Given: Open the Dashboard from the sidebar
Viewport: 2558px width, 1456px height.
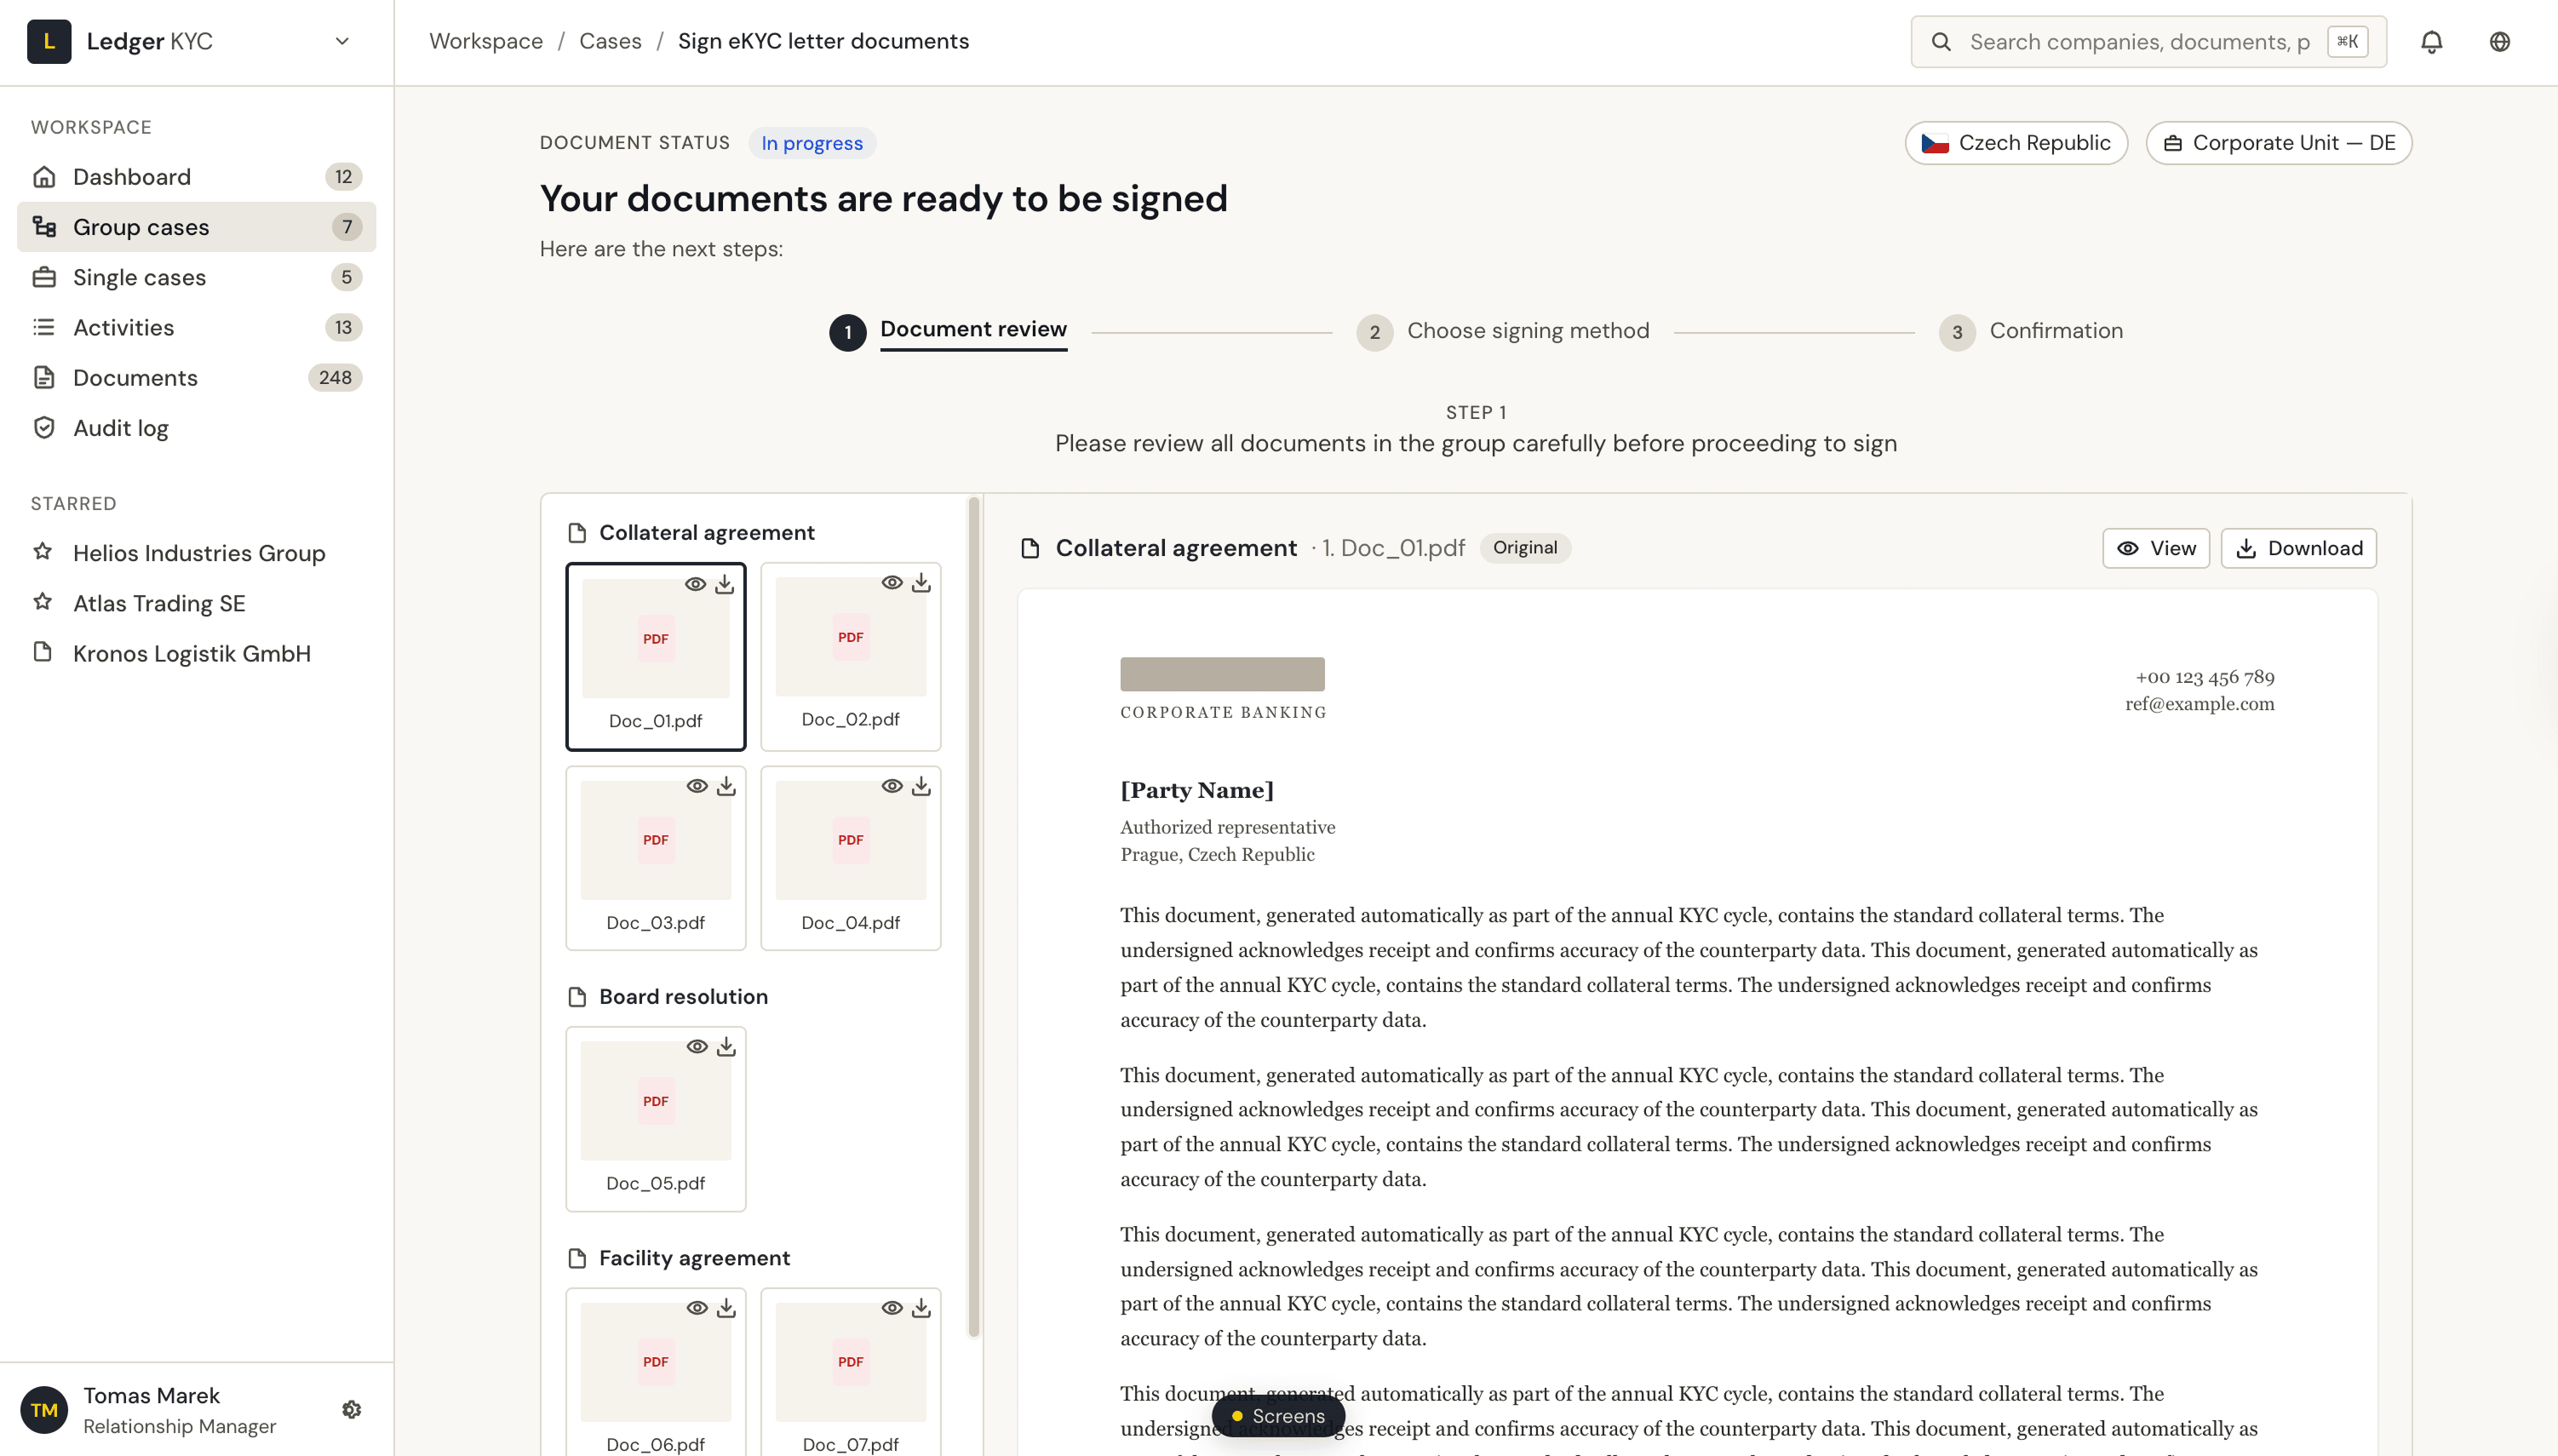Looking at the screenshot, I should point(131,177).
